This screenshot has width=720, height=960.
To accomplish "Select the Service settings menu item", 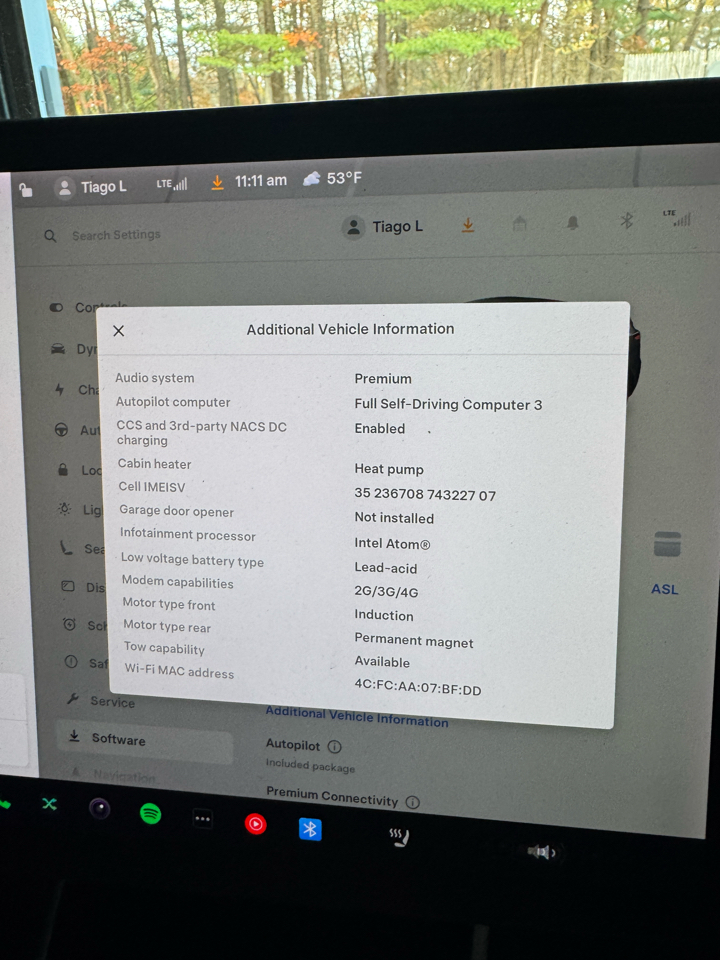I will point(112,701).
